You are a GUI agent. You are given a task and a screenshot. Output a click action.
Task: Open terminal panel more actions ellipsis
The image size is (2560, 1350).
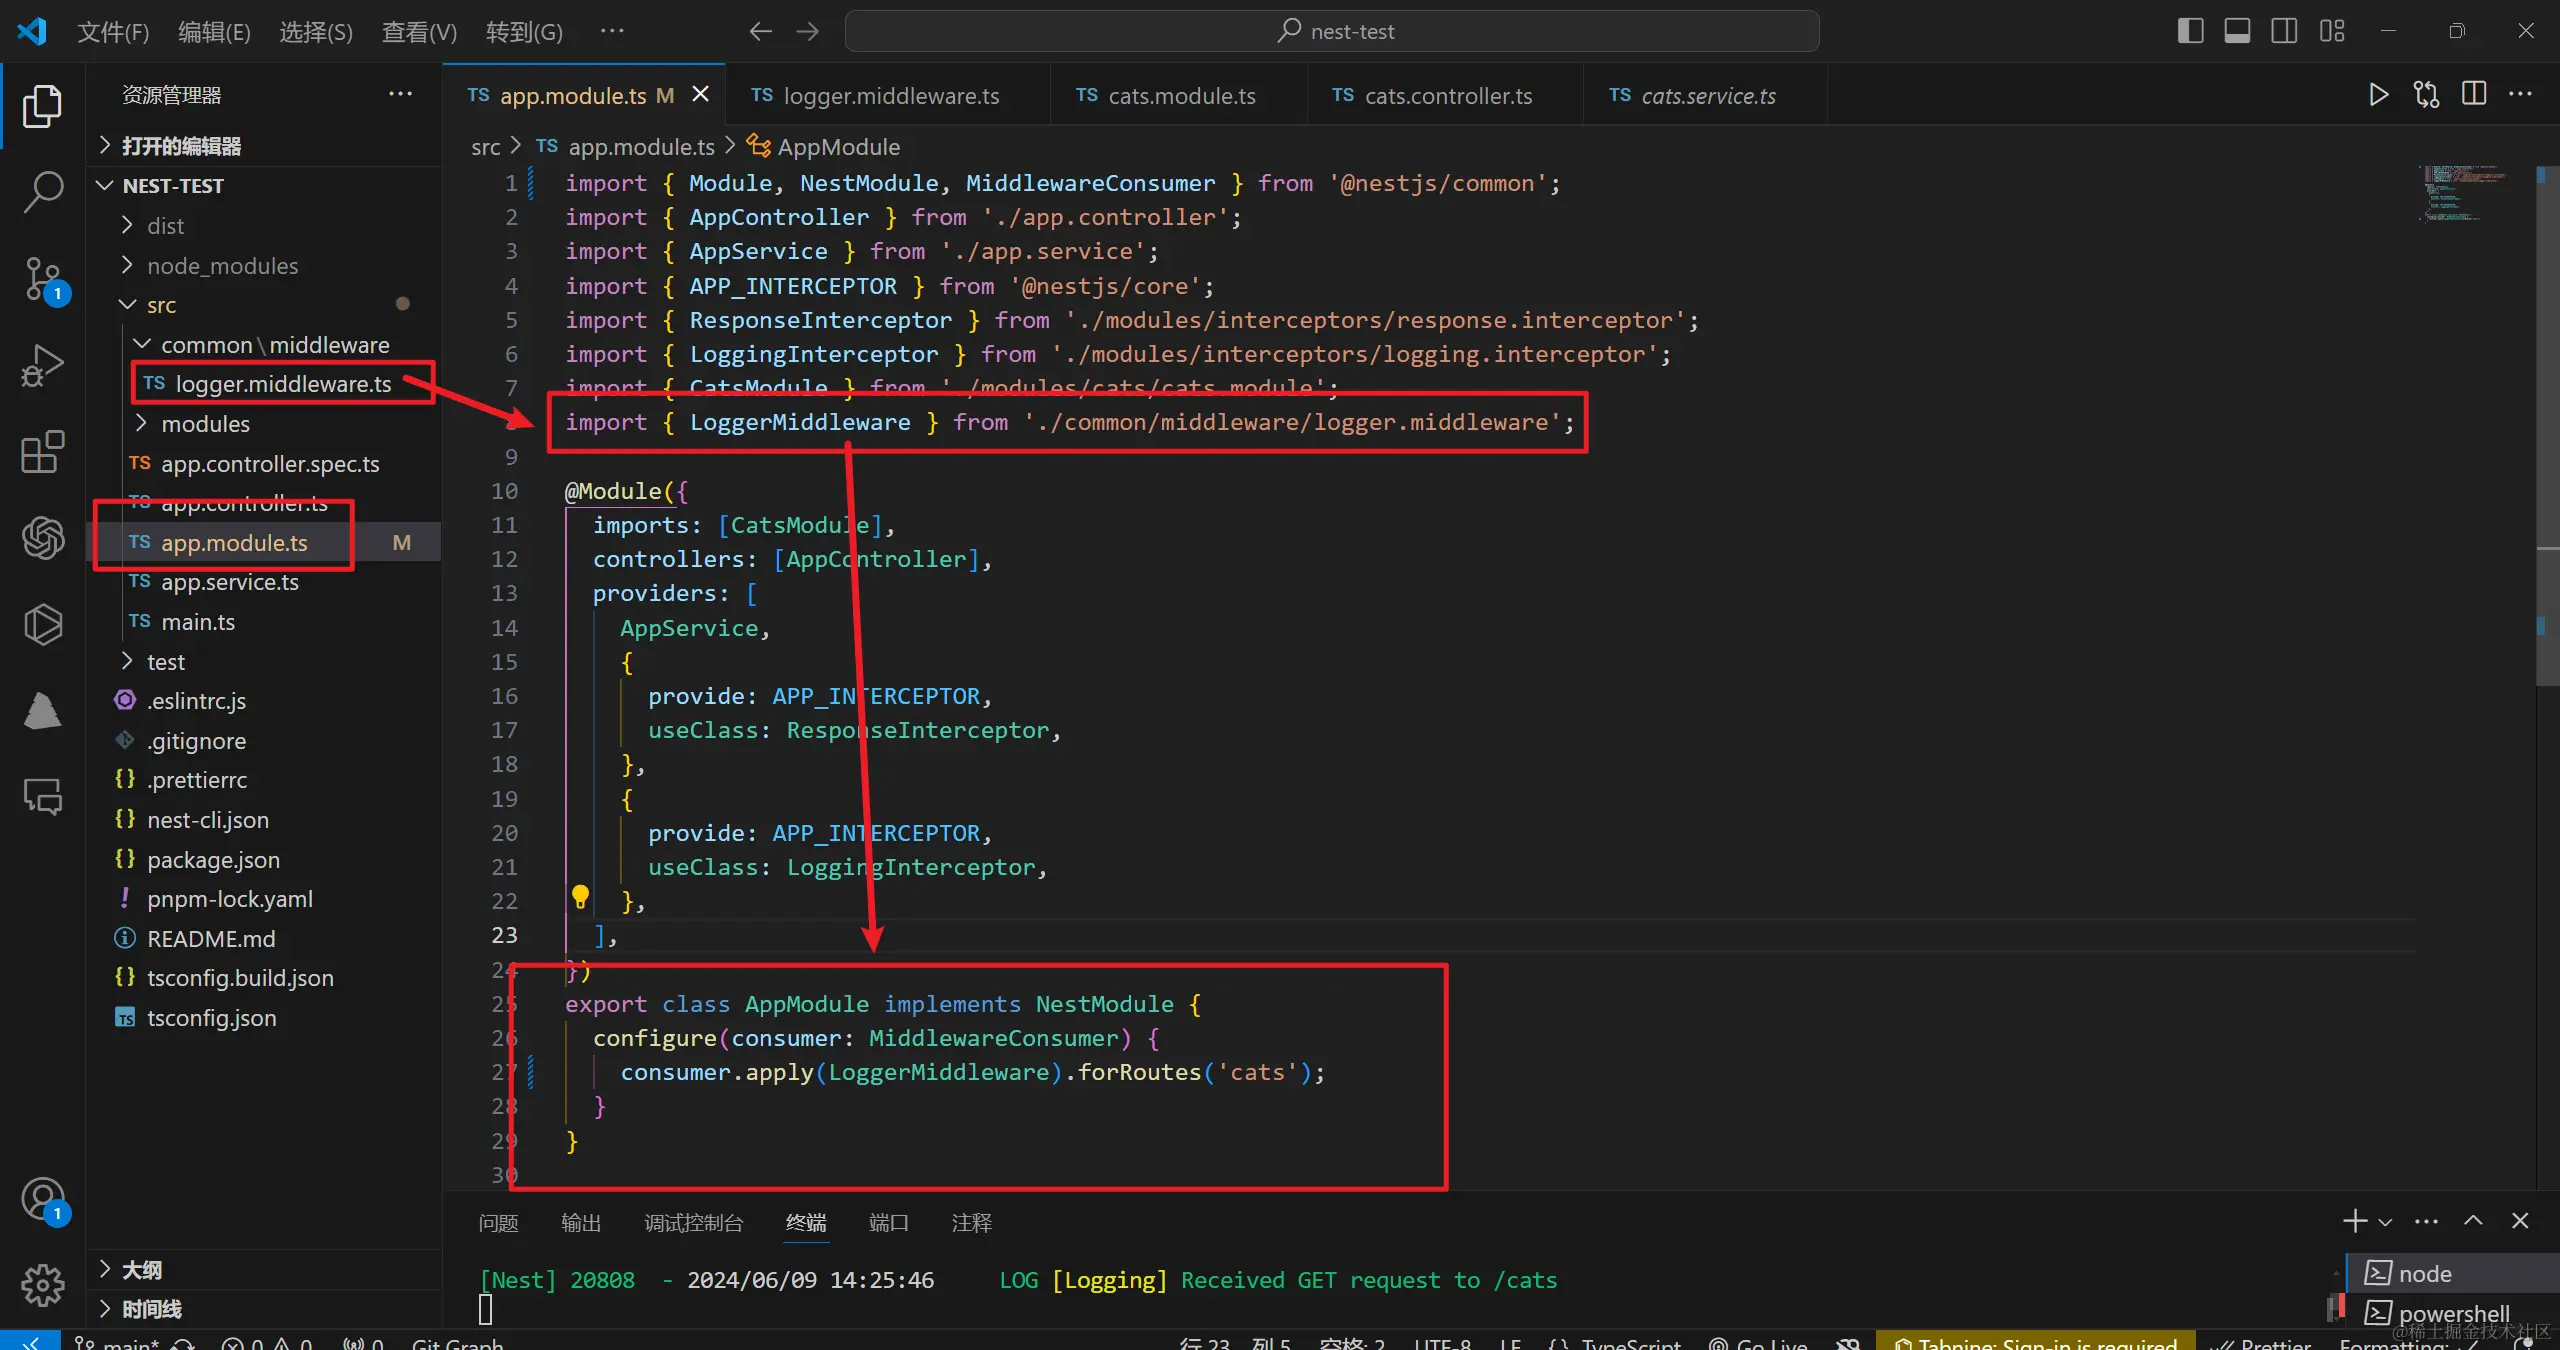pyautogui.click(x=2426, y=1221)
